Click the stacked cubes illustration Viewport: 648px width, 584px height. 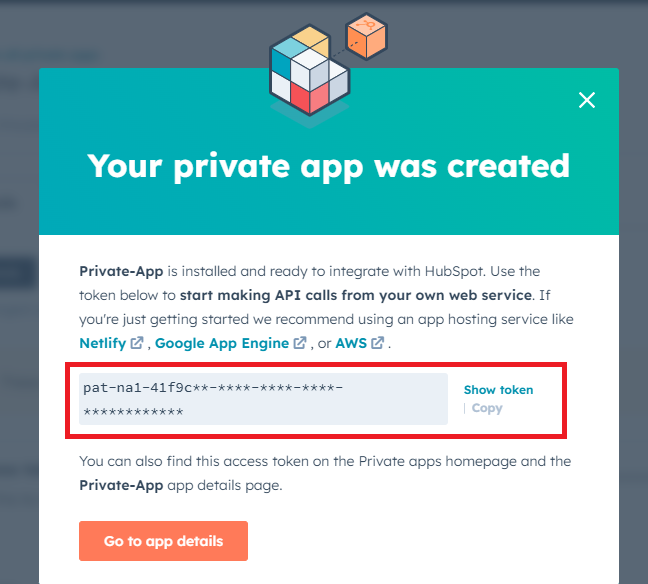[x=308, y=75]
